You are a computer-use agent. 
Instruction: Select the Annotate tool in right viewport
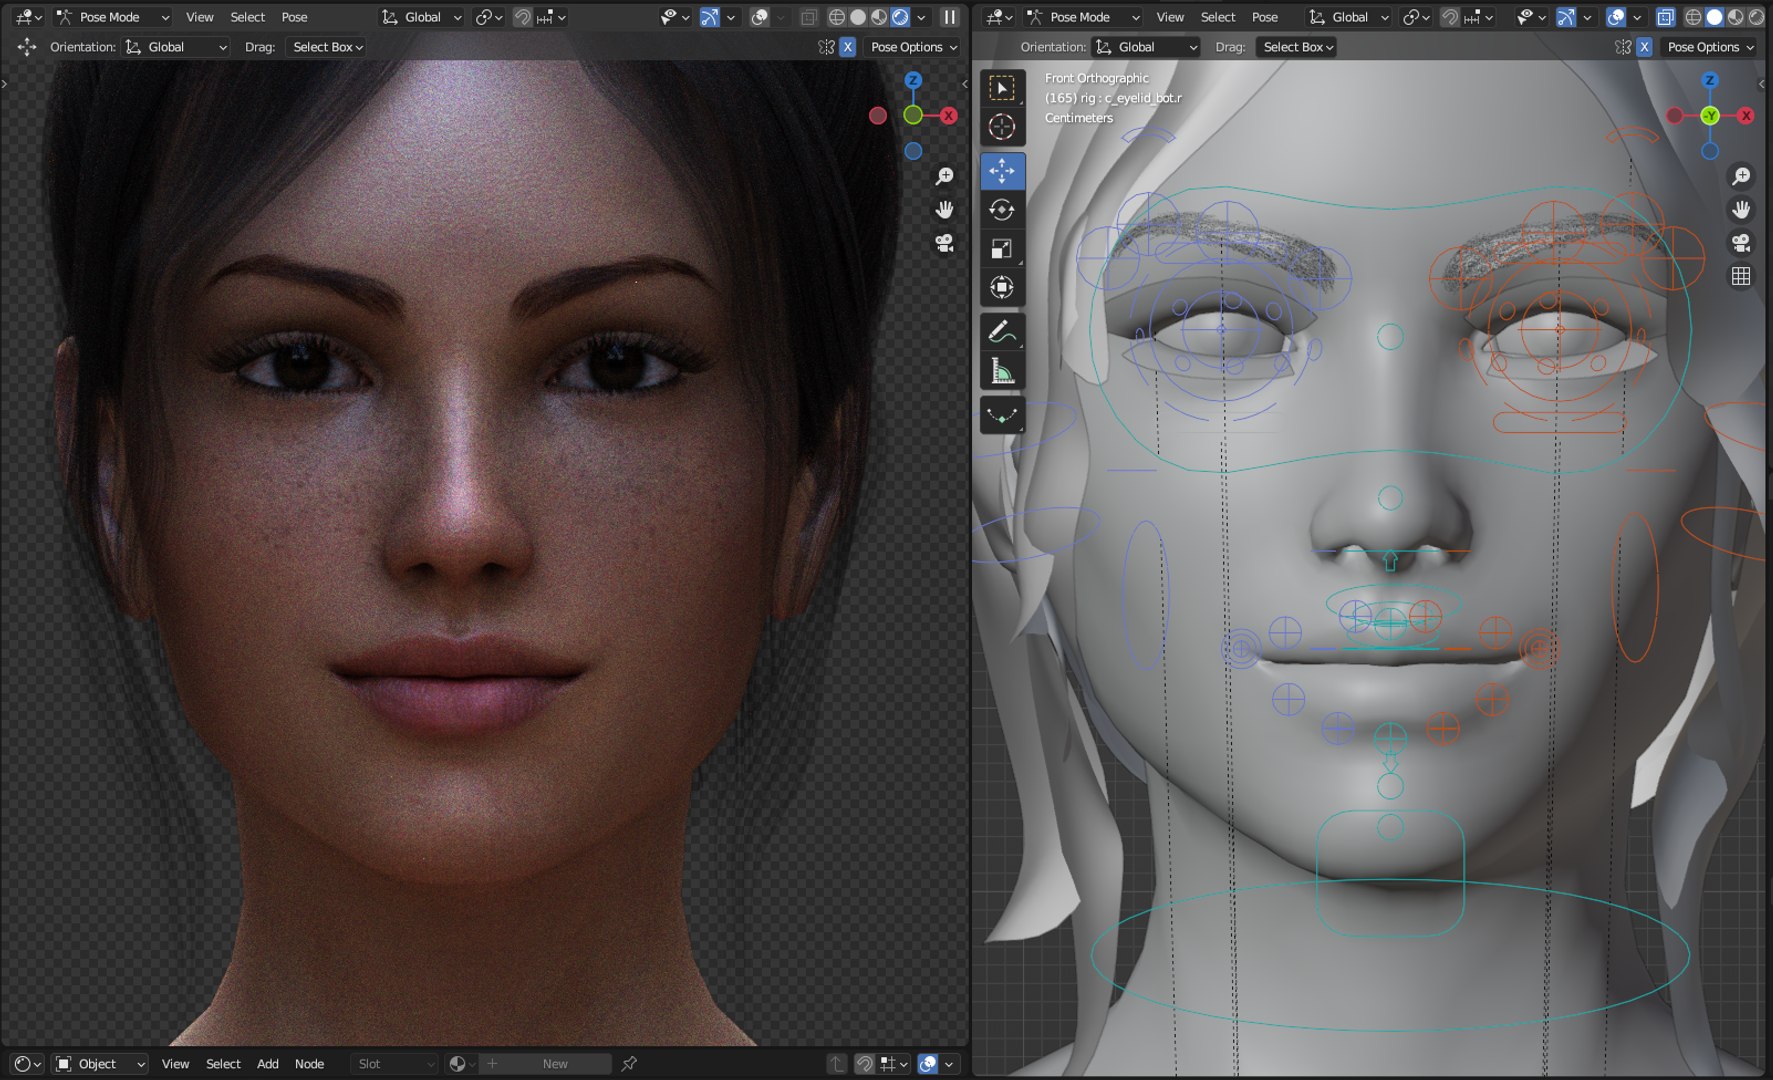tap(1002, 332)
